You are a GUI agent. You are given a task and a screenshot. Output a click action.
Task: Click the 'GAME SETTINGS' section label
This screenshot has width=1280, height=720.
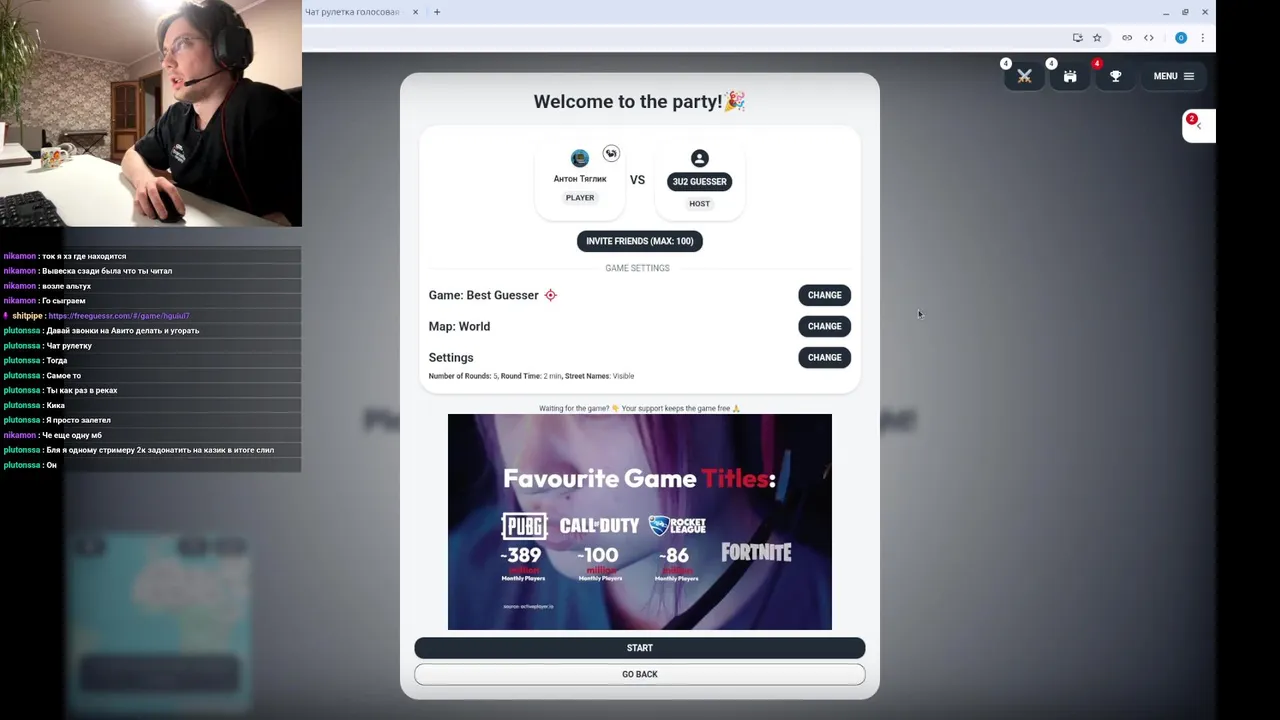[x=637, y=268]
